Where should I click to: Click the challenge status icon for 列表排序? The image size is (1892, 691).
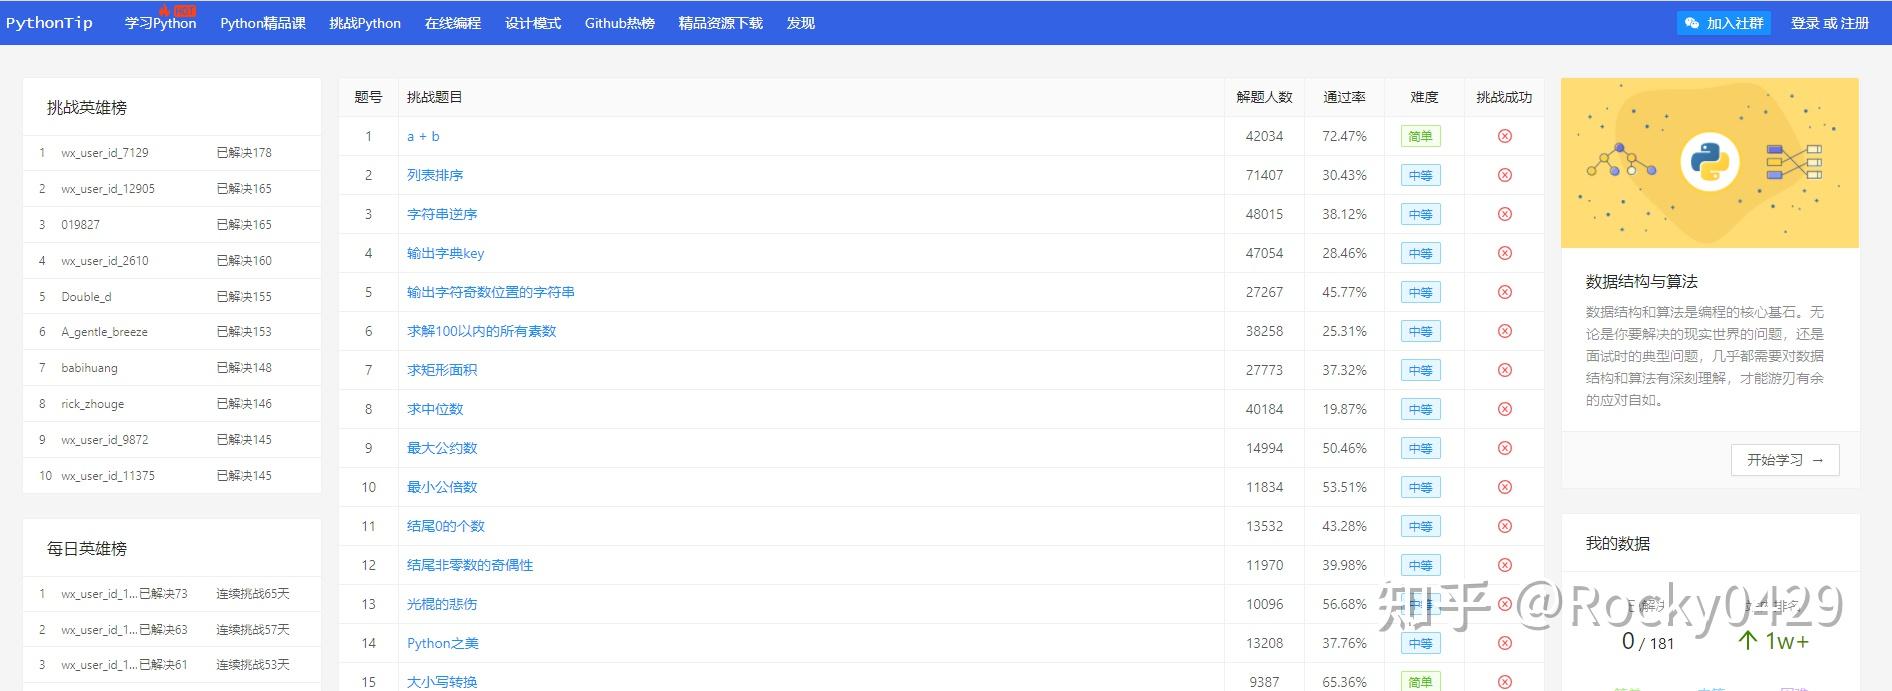1504,175
